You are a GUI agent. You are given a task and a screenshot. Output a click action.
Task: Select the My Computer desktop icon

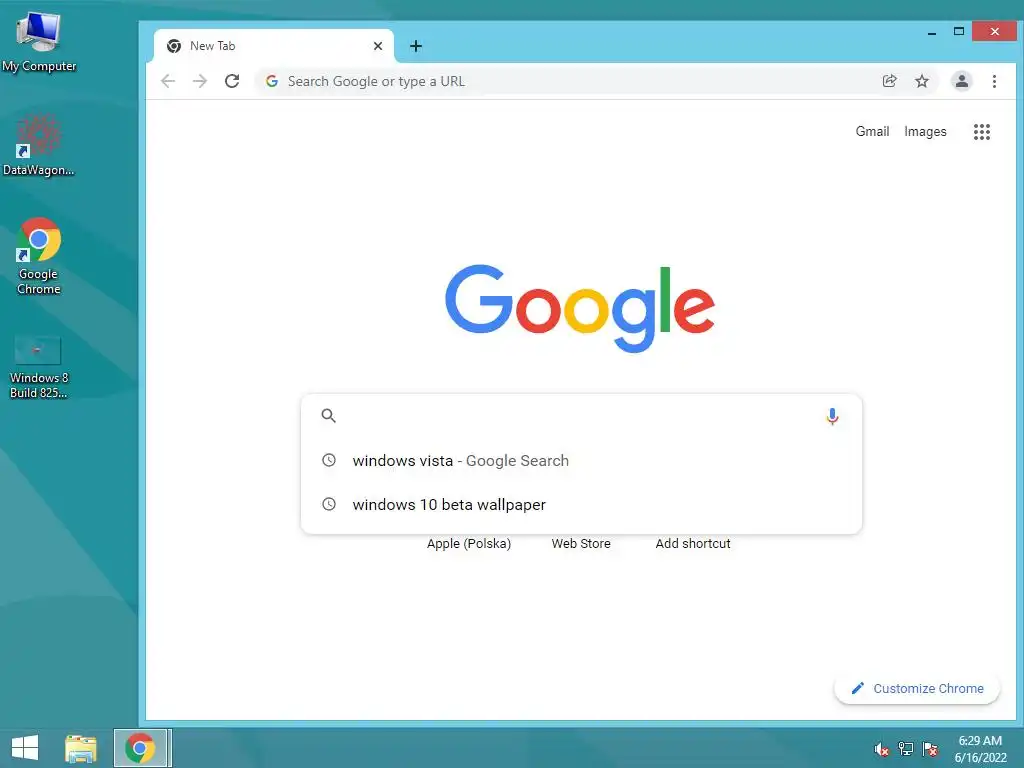point(39,42)
